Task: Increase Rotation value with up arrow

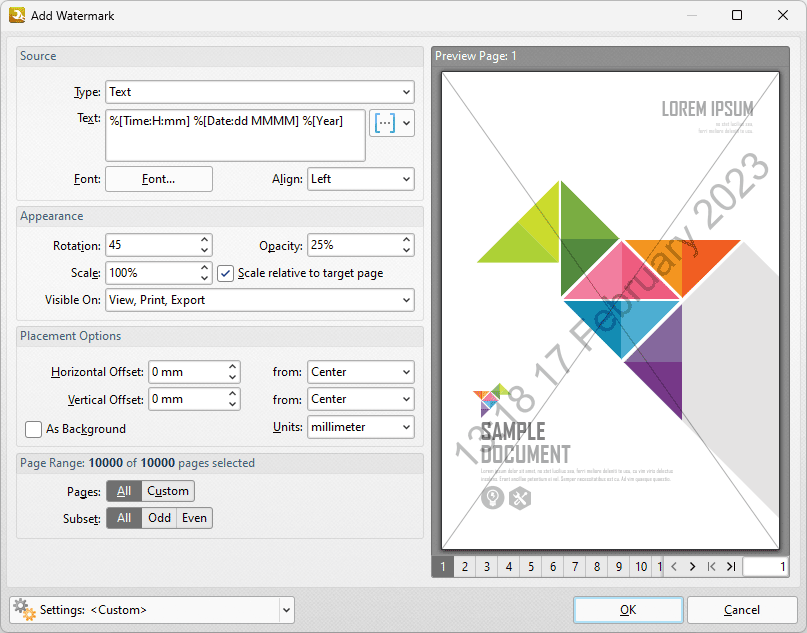Action: coord(204,240)
